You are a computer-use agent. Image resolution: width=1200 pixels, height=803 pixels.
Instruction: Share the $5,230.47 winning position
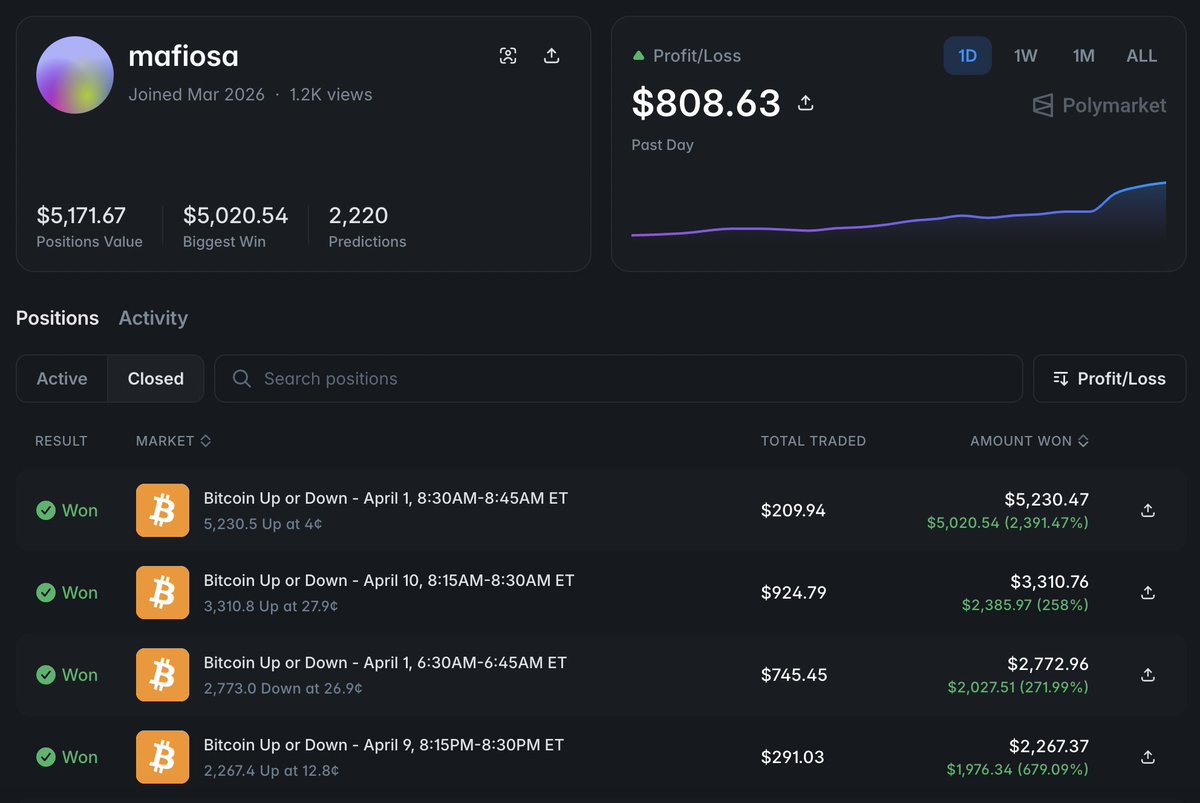(x=1148, y=510)
